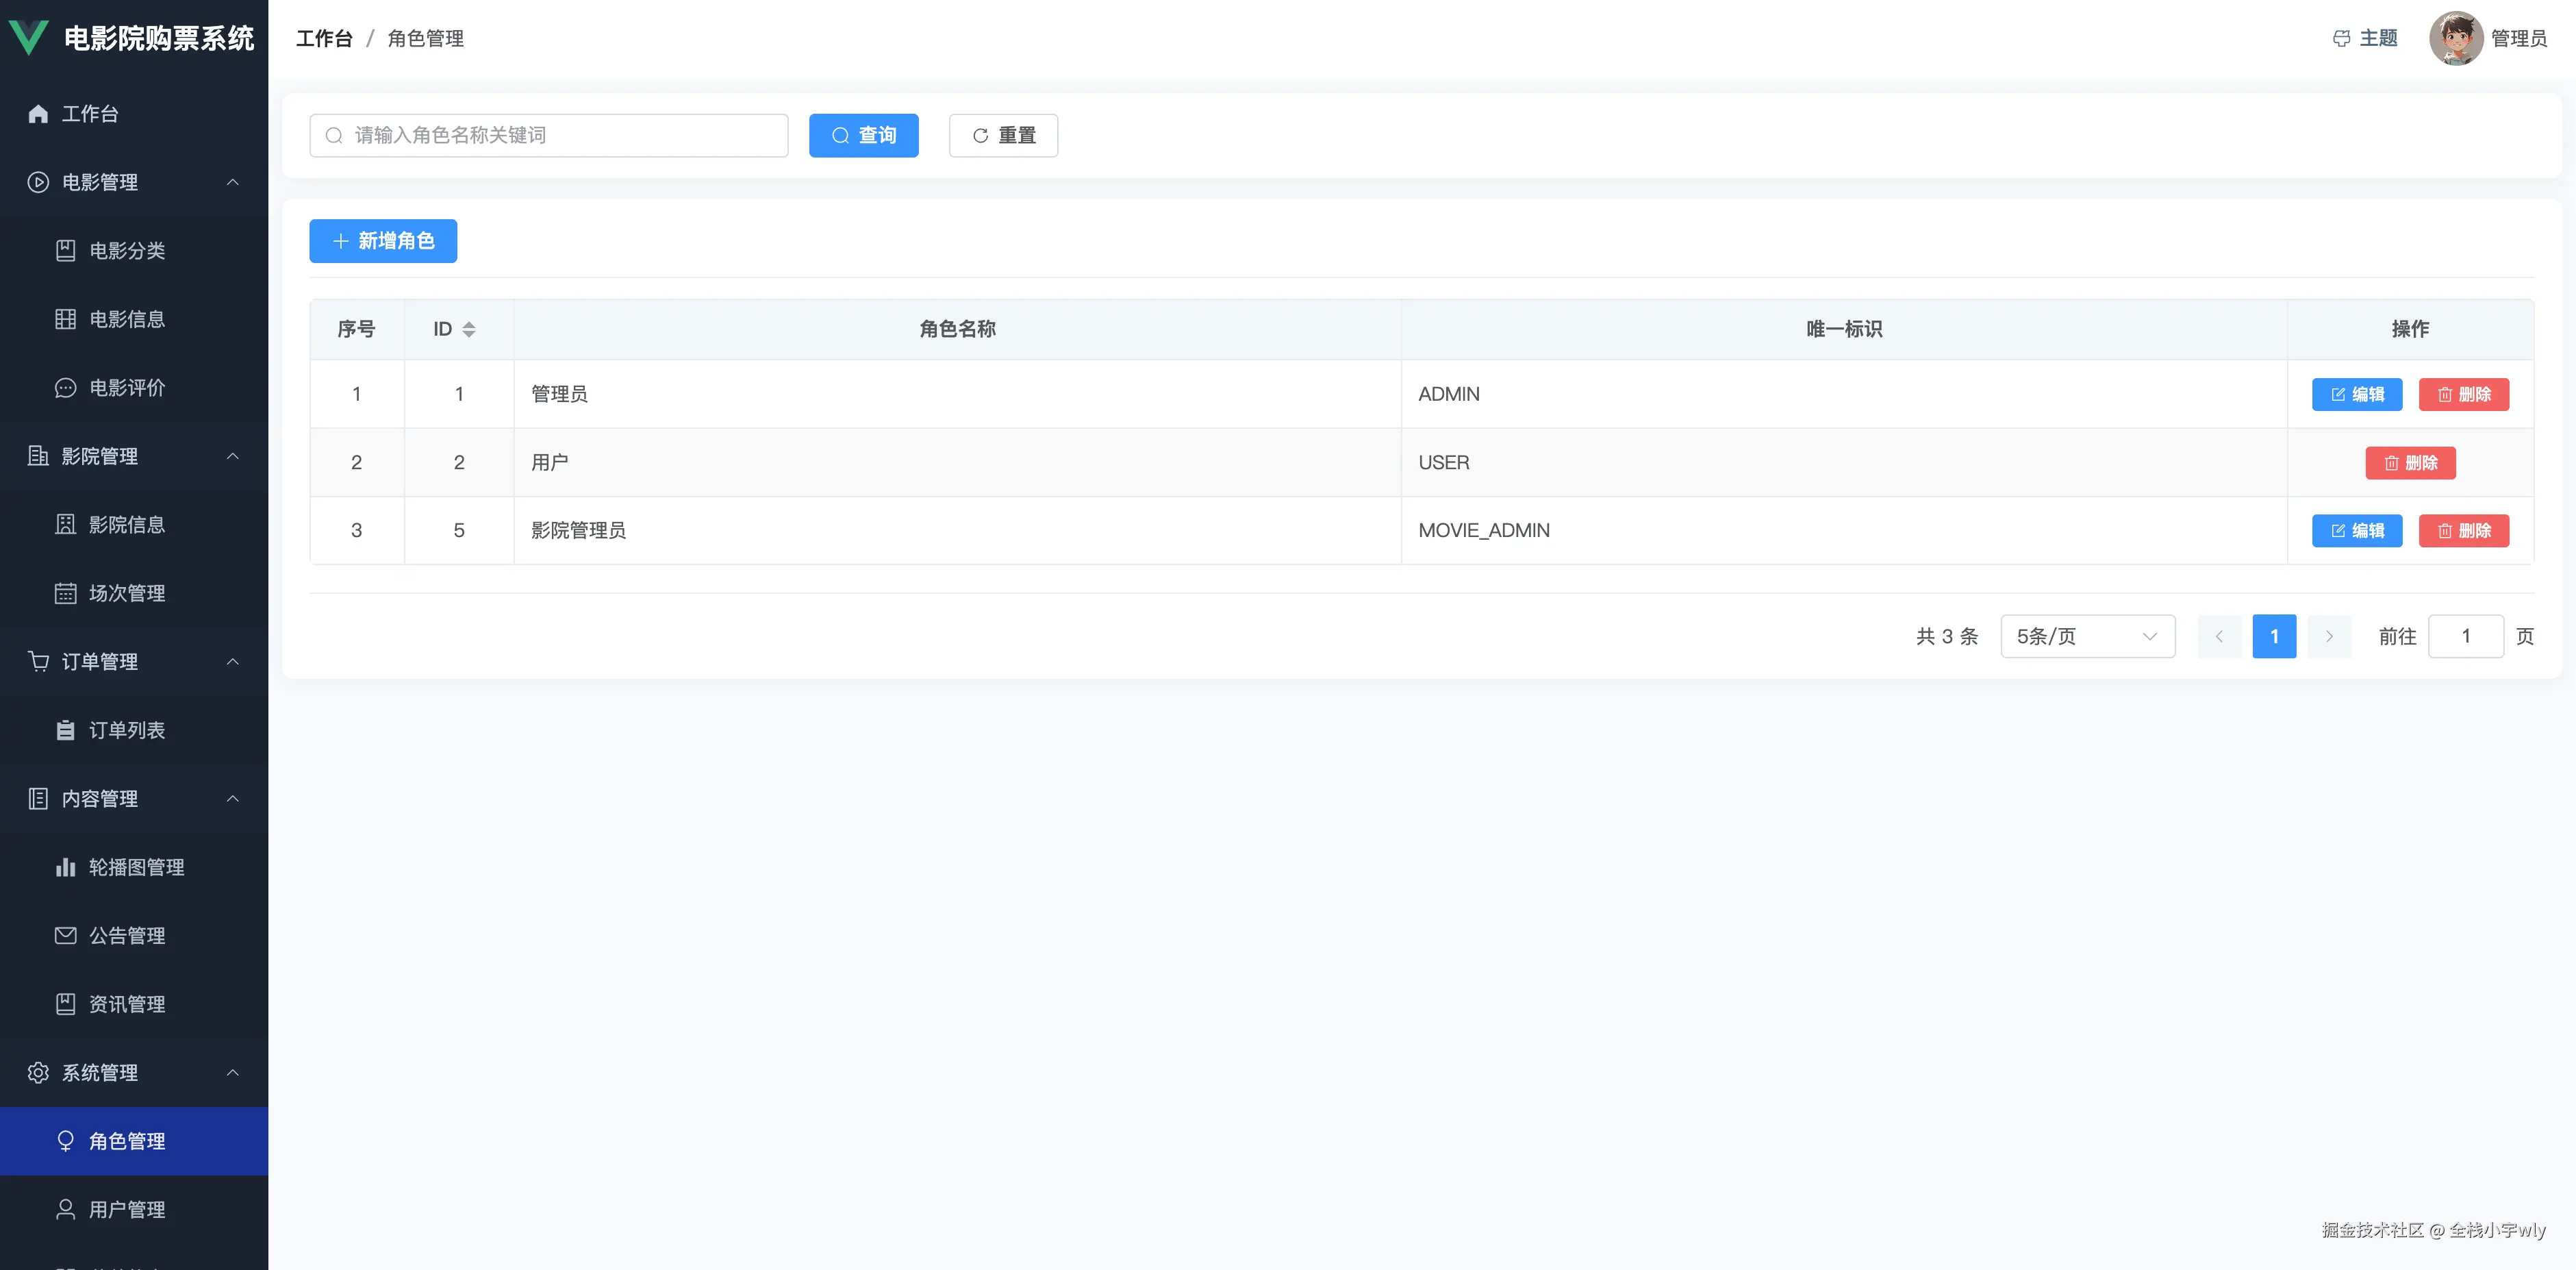Click the 电影评价 chat bubble icon
This screenshot has height=1270, width=2576.
tap(65, 388)
